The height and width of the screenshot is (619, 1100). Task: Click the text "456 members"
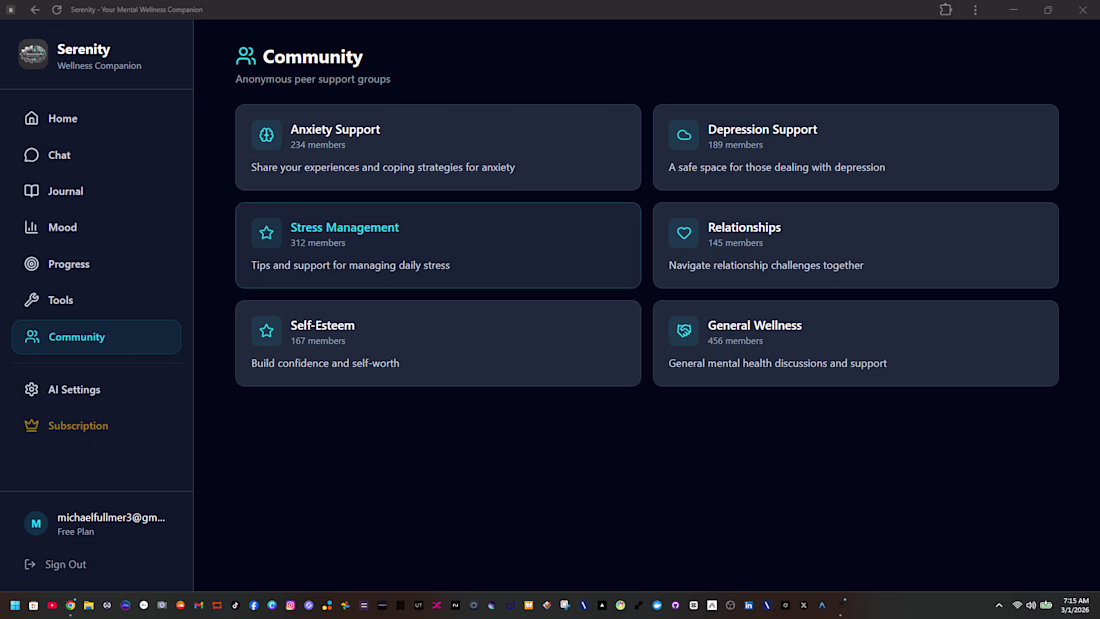tap(735, 341)
